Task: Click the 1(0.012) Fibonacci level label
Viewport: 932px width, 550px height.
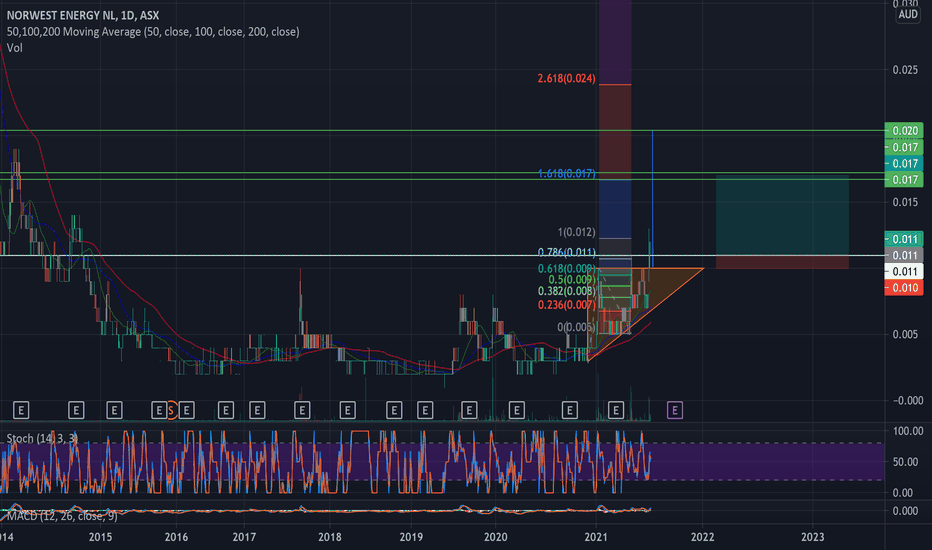Action: [x=576, y=232]
